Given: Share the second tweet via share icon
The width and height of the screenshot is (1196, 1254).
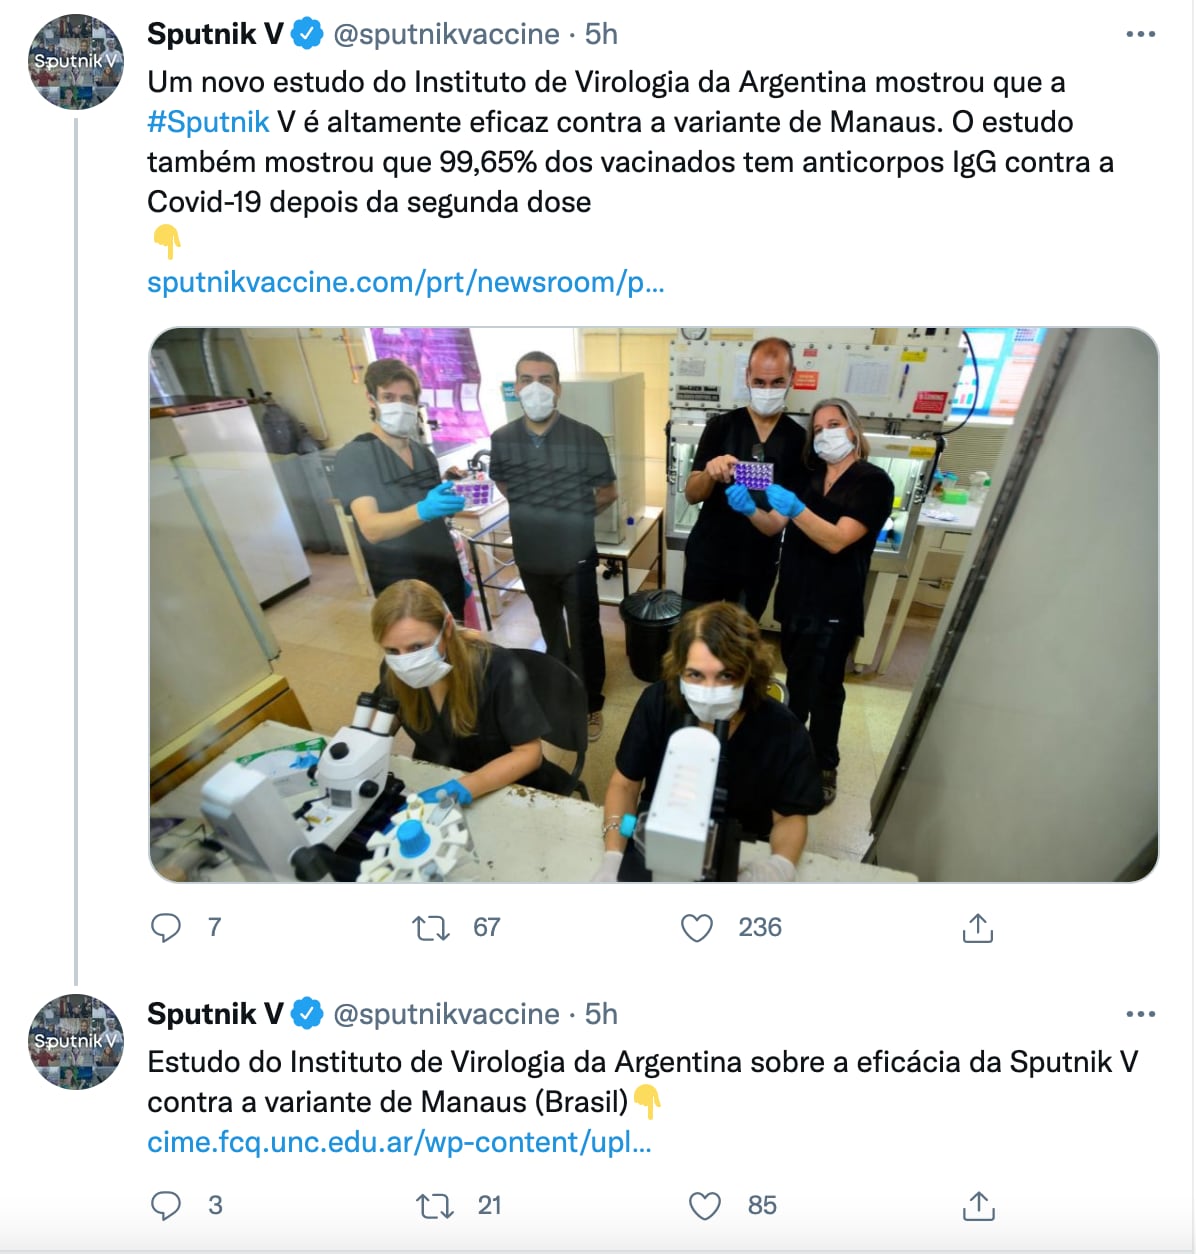Looking at the screenshot, I should point(977,1206).
